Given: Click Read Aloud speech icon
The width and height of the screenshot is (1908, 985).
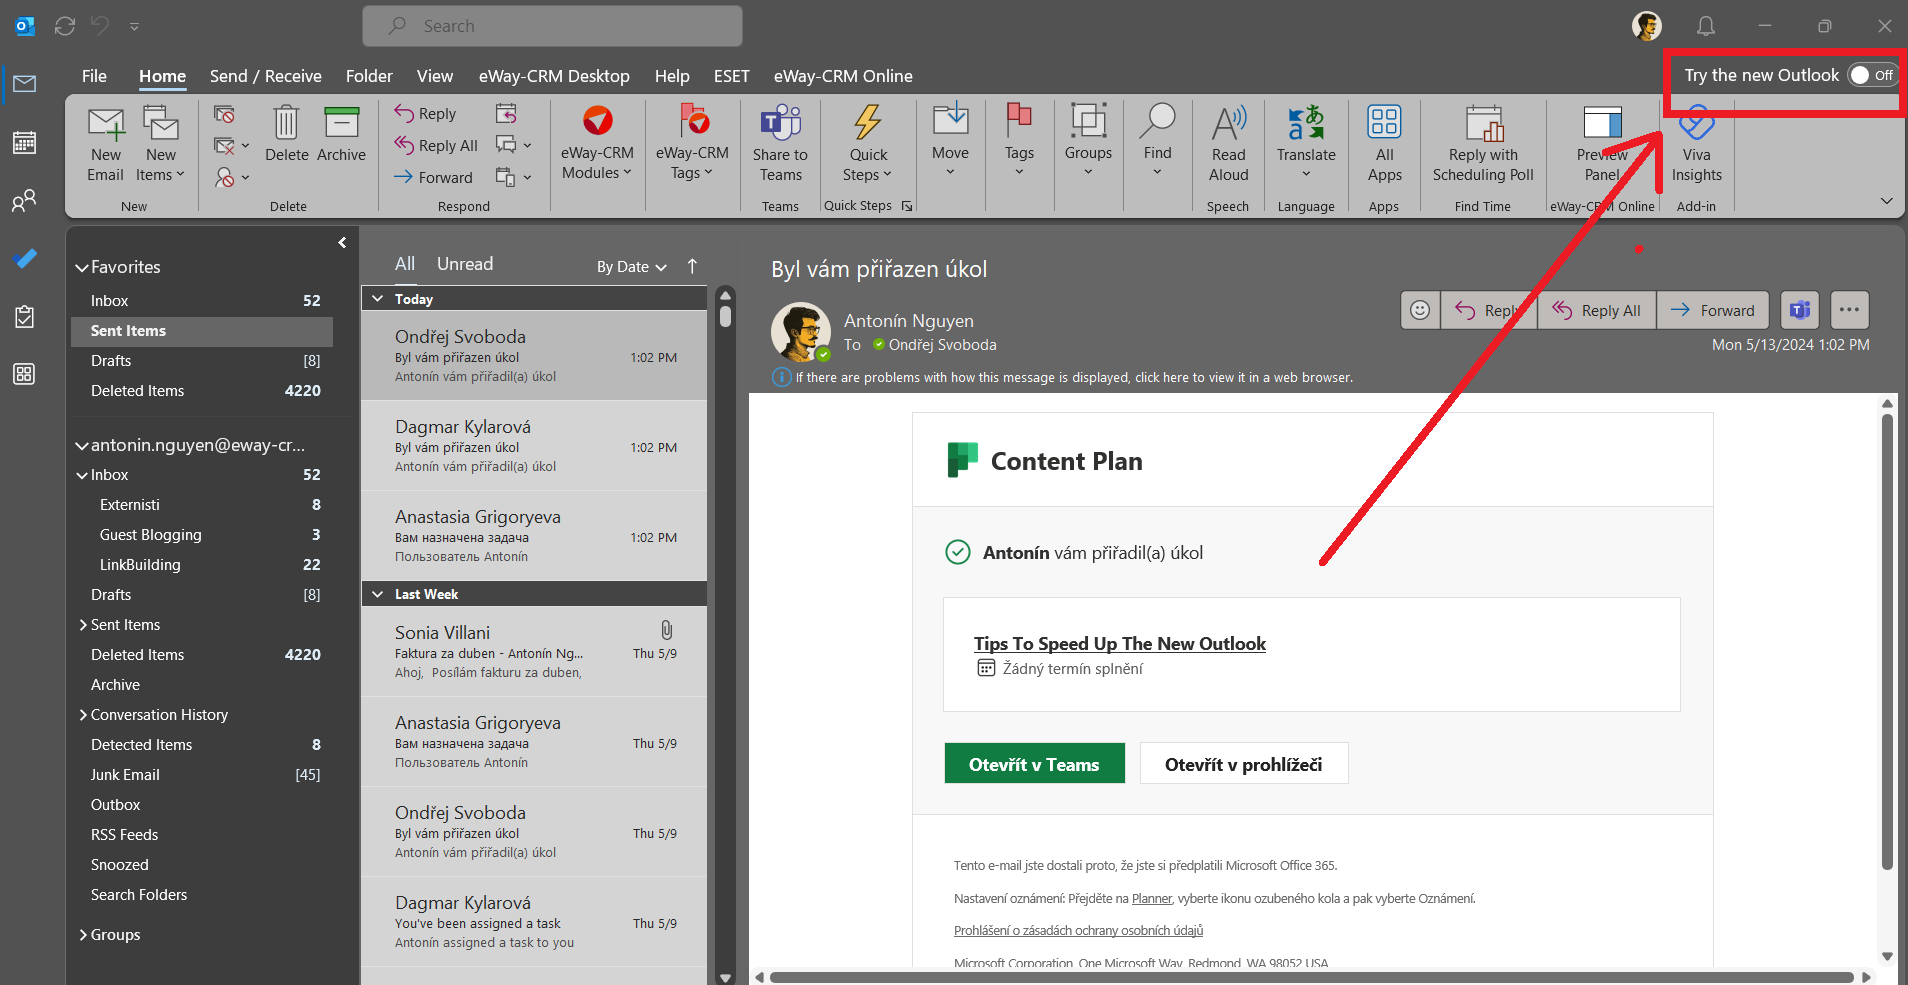Looking at the screenshot, I should [1228, 122].
